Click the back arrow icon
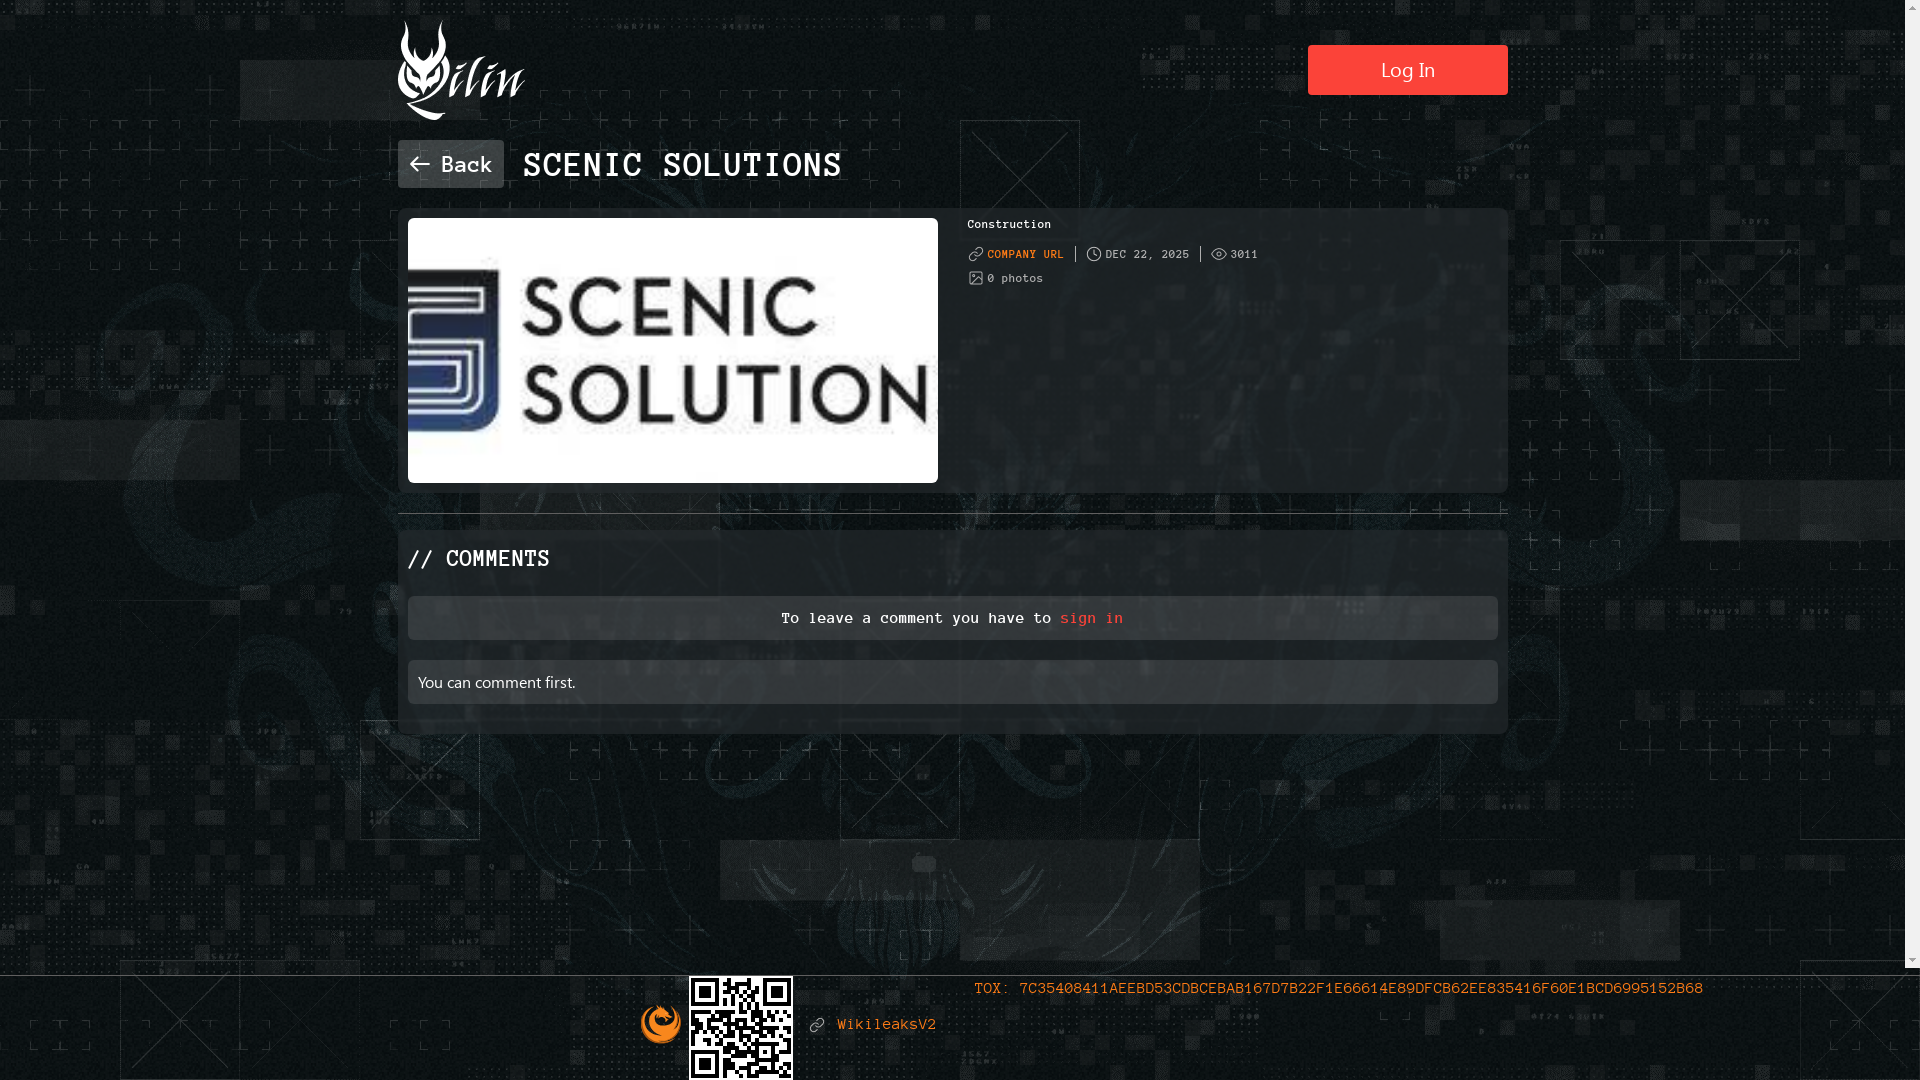1920x1080 pixels. click(x=420, y=164)
